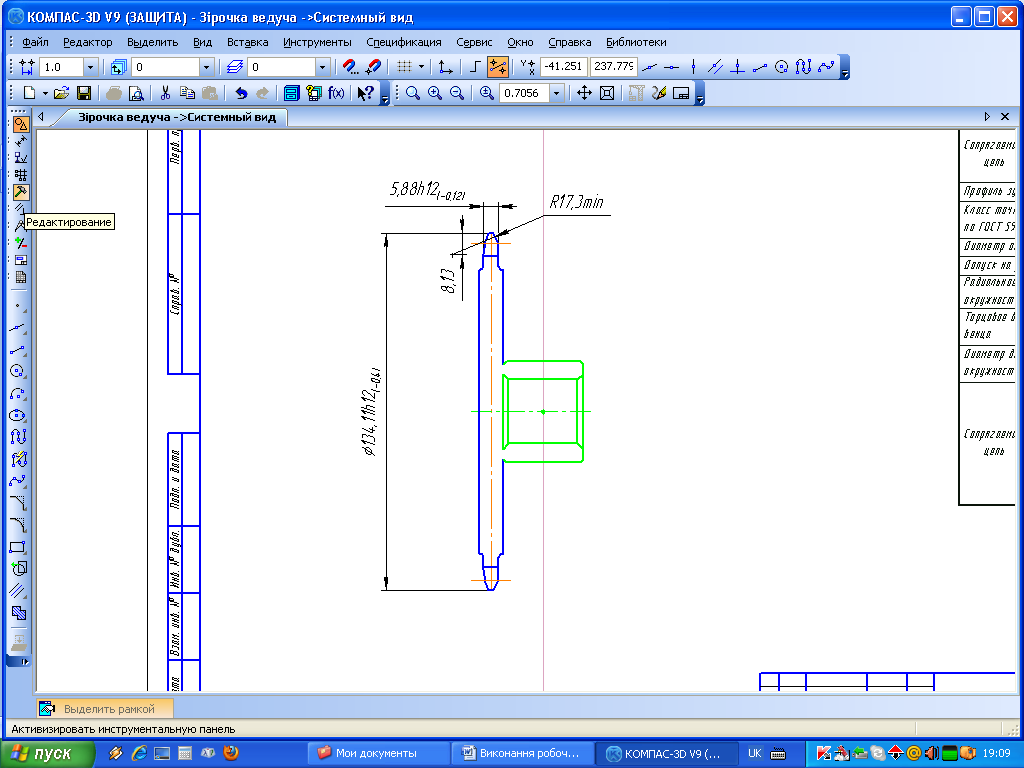
Task: Close the document tab with X
Action: [1005, 116]
